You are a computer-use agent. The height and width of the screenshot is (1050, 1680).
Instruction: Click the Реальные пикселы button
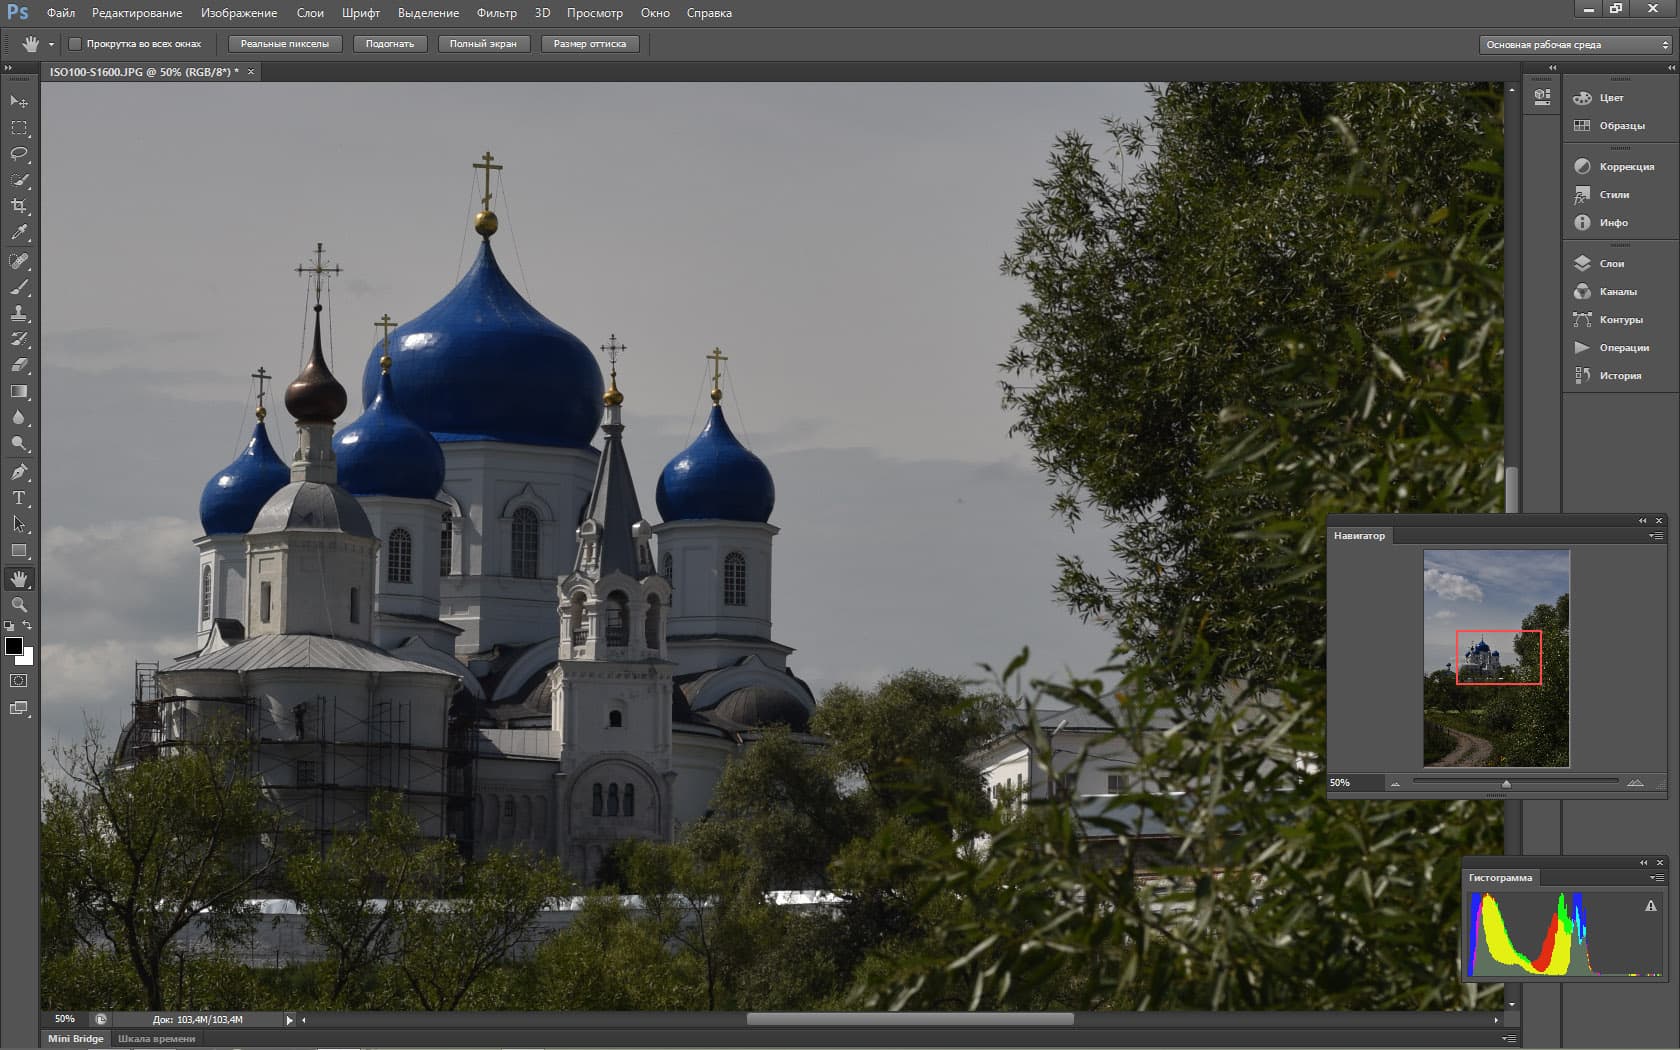click(x=285, y=44)
